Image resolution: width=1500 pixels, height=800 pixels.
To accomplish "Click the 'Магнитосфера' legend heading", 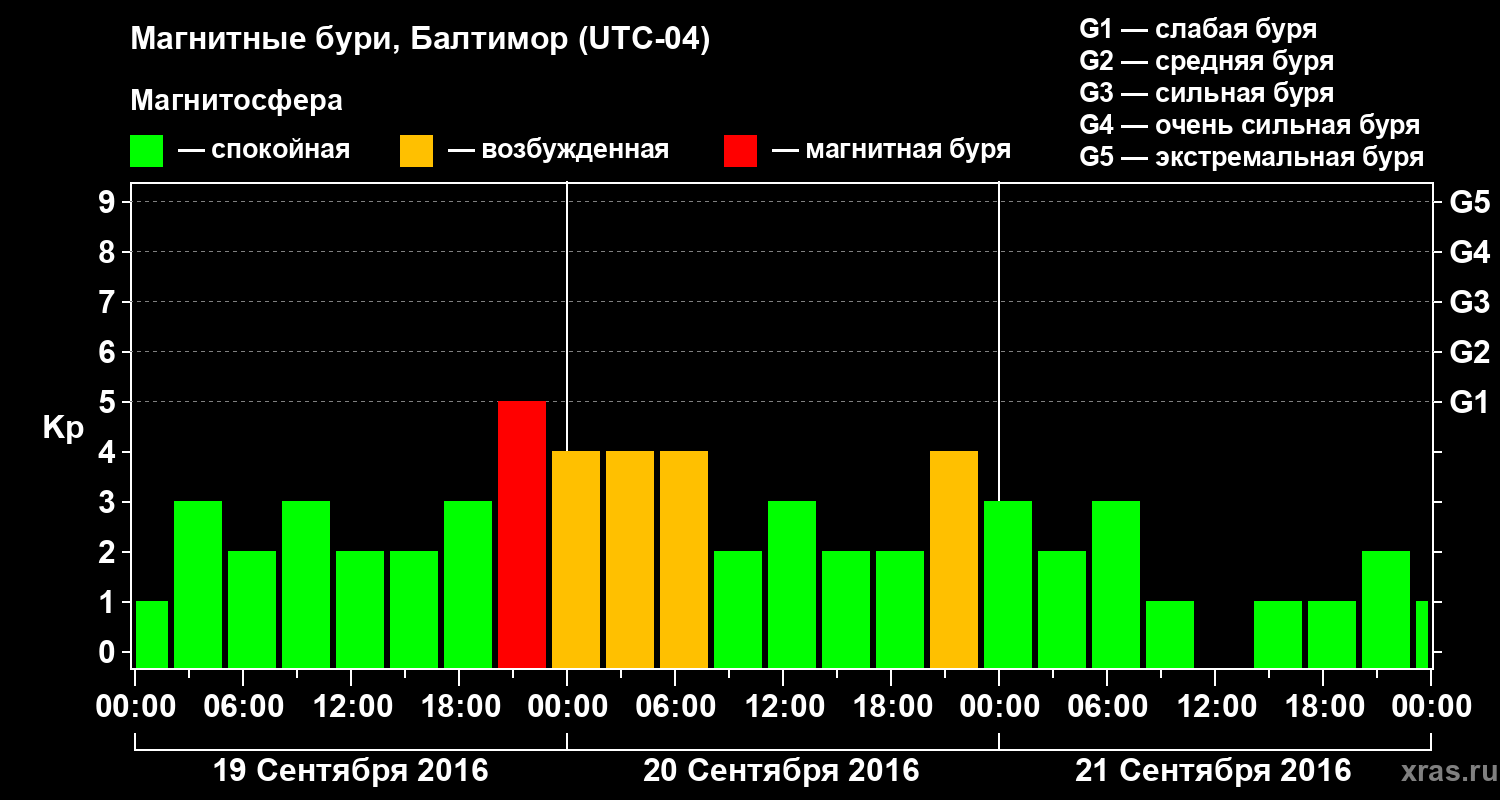I will (236, 101).
